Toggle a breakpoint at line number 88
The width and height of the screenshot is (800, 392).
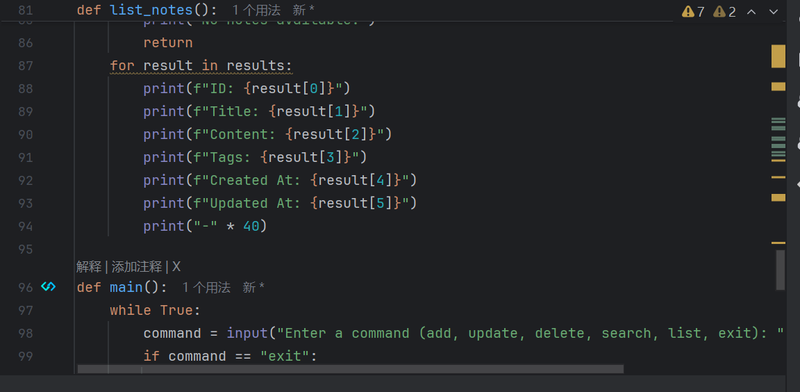26,88
